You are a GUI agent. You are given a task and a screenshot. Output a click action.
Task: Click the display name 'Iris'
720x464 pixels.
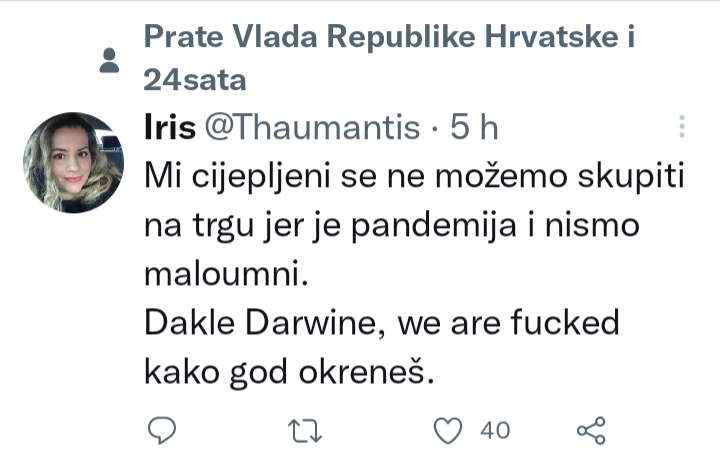click(169, 127)
